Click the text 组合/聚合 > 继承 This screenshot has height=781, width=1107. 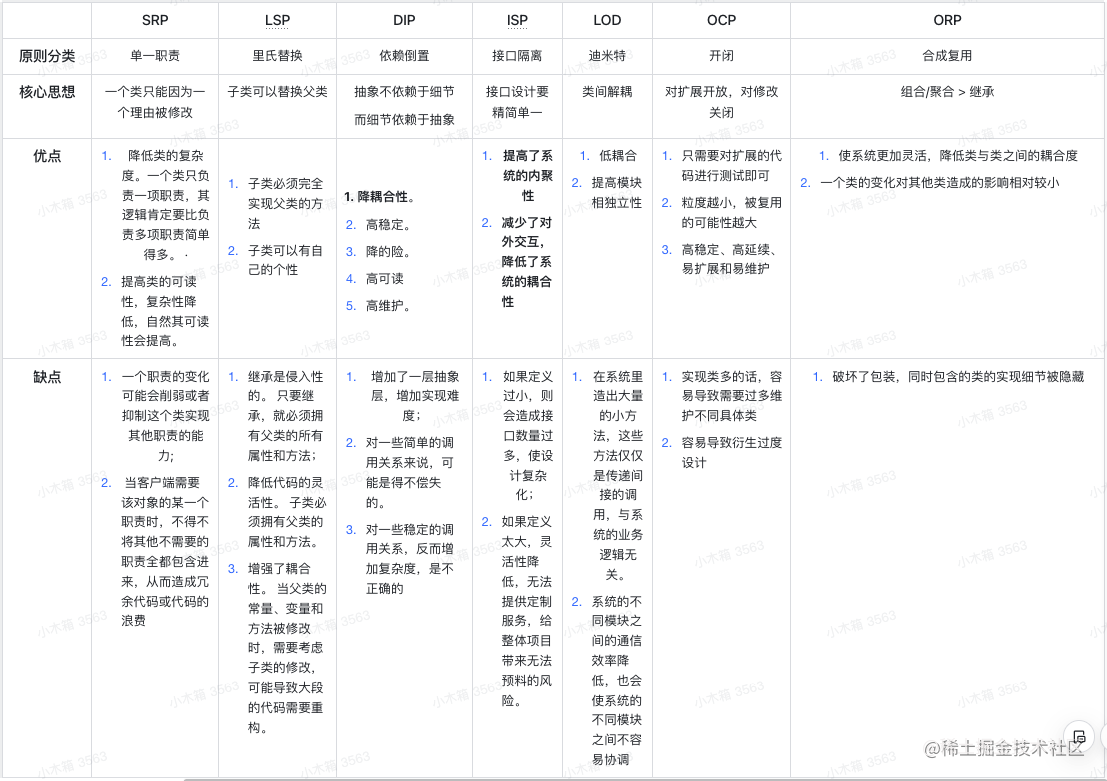click(x=947, y=92)
